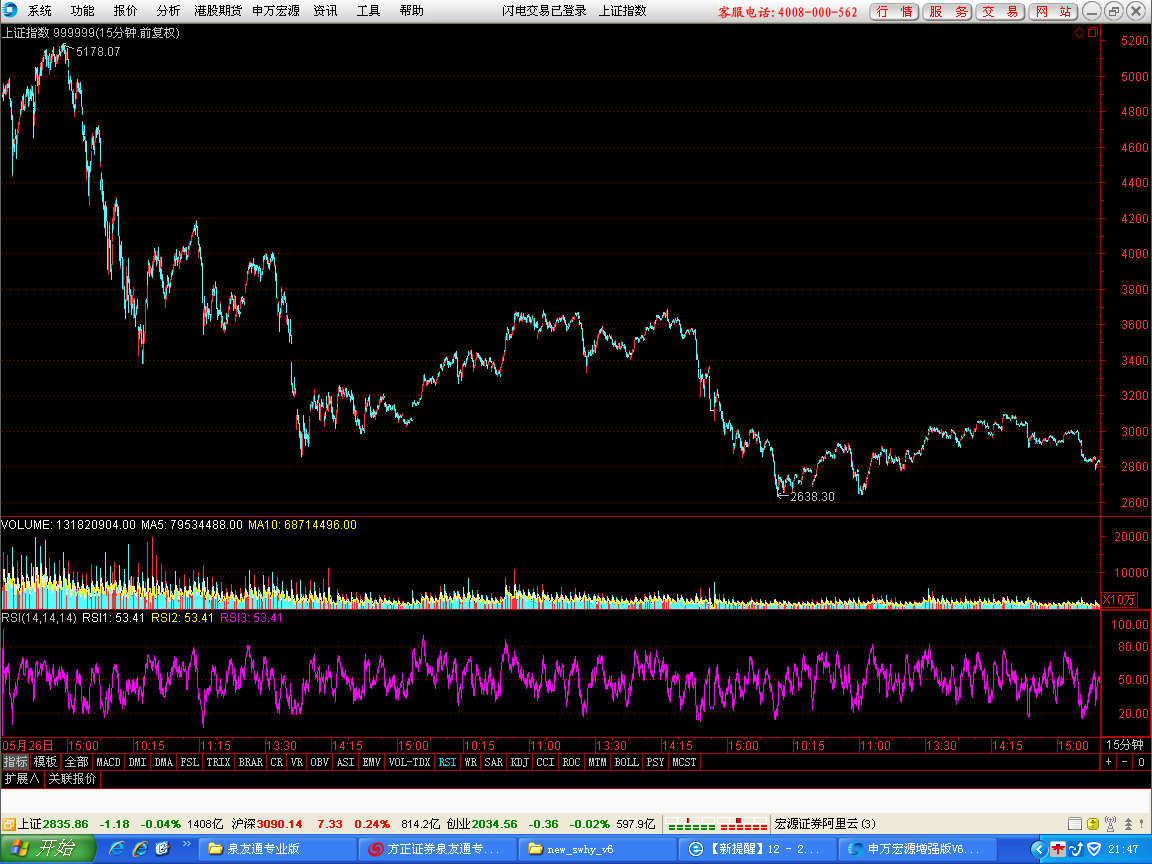
Task: Select the 指标 tab
Action: pos(15,762)
